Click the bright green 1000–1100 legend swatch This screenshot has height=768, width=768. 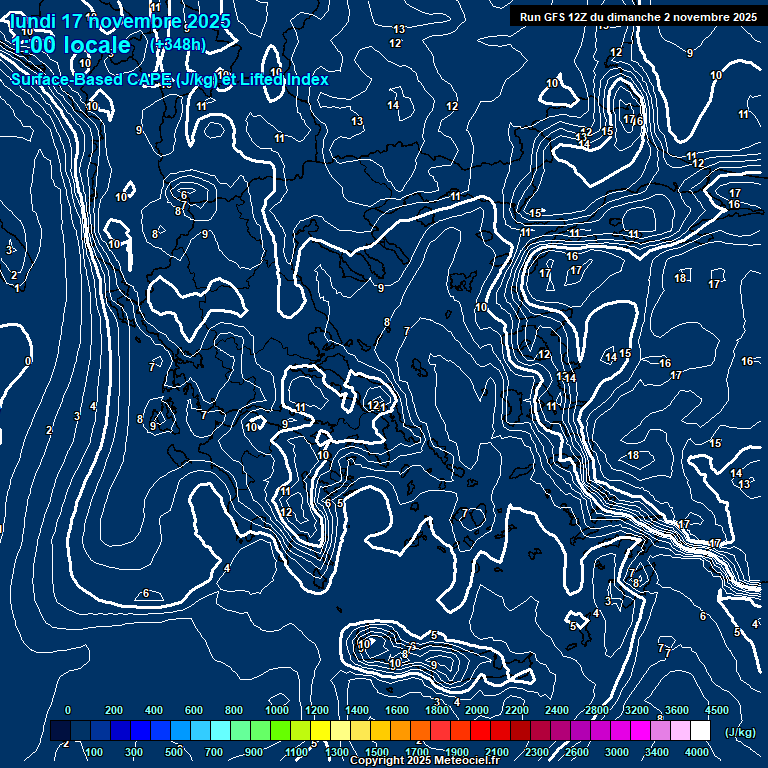(x=280, y=730)
